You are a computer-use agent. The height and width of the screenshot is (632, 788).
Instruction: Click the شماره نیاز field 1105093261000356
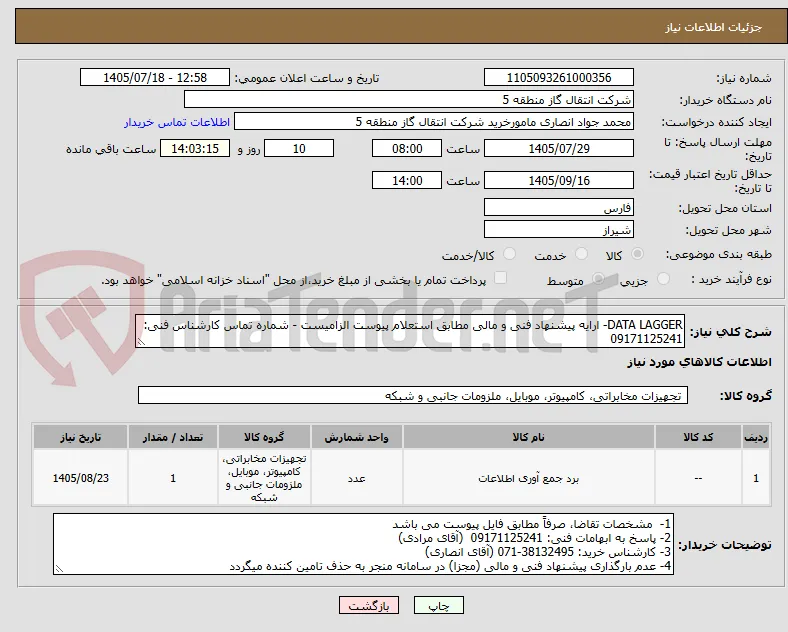pyautogui.click(x=558, y=77)
